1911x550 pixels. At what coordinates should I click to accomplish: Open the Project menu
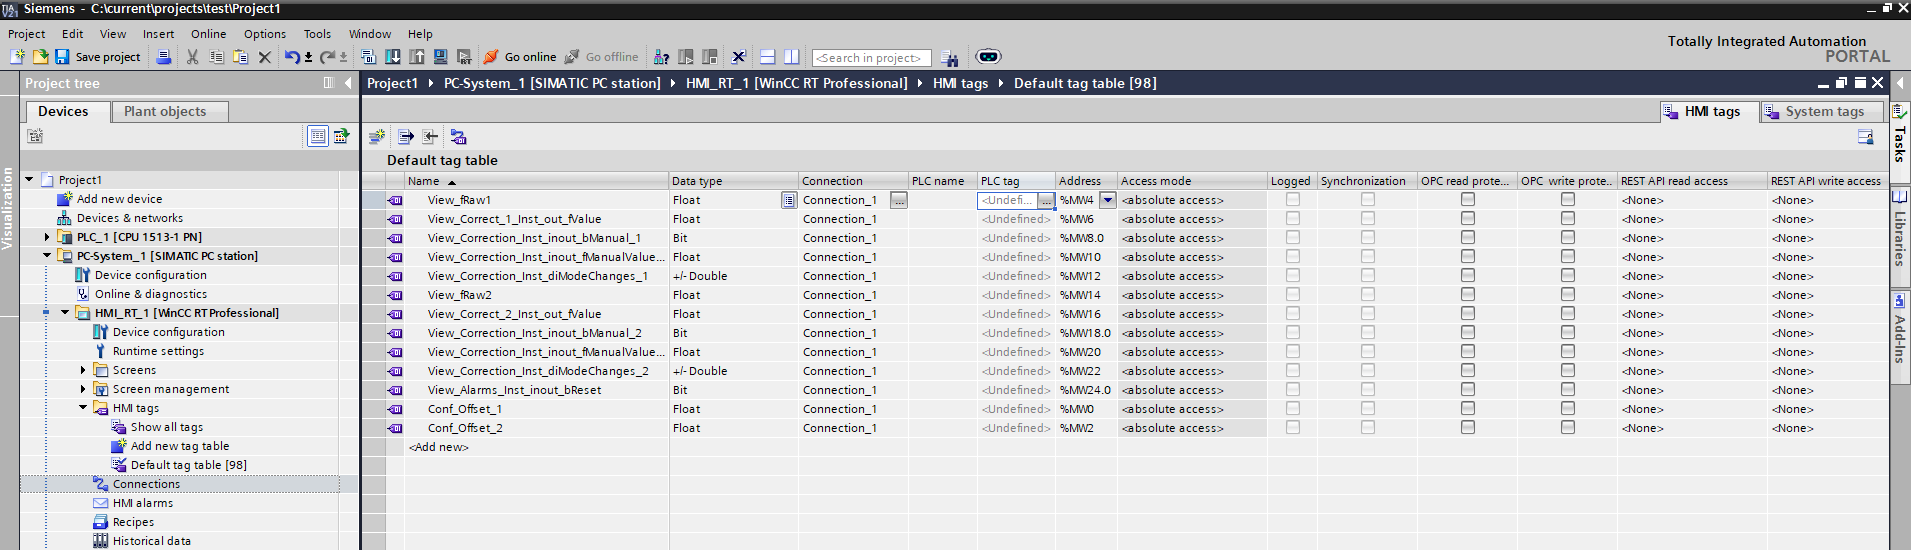27,34
